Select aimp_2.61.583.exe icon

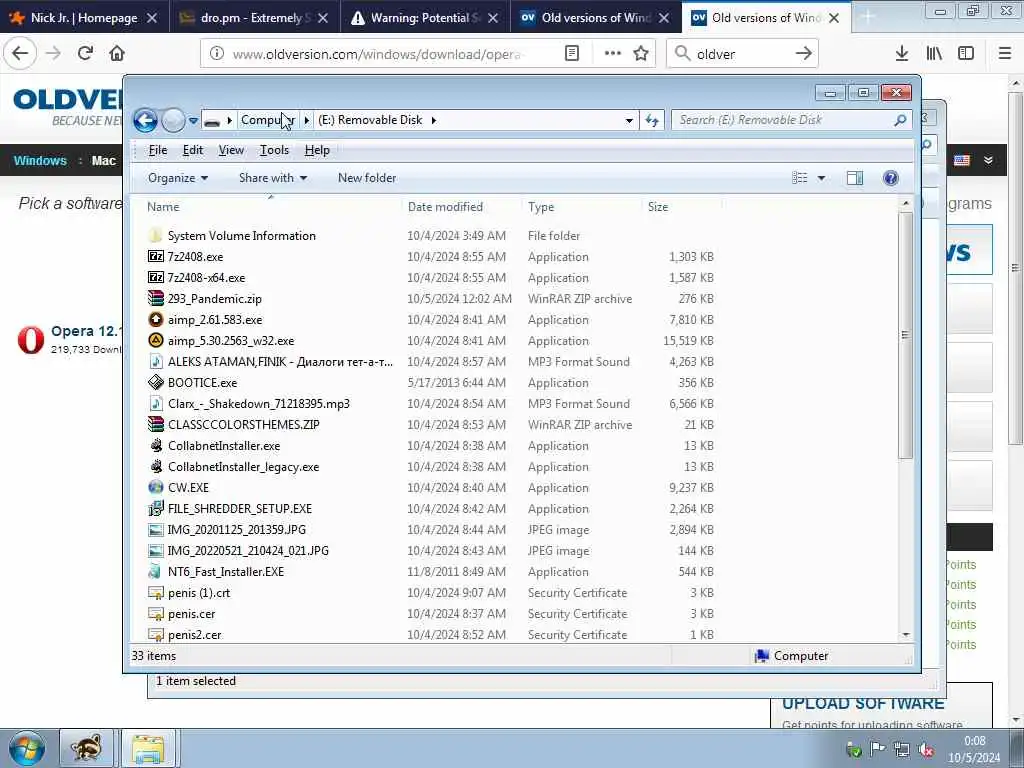point(155,319)
